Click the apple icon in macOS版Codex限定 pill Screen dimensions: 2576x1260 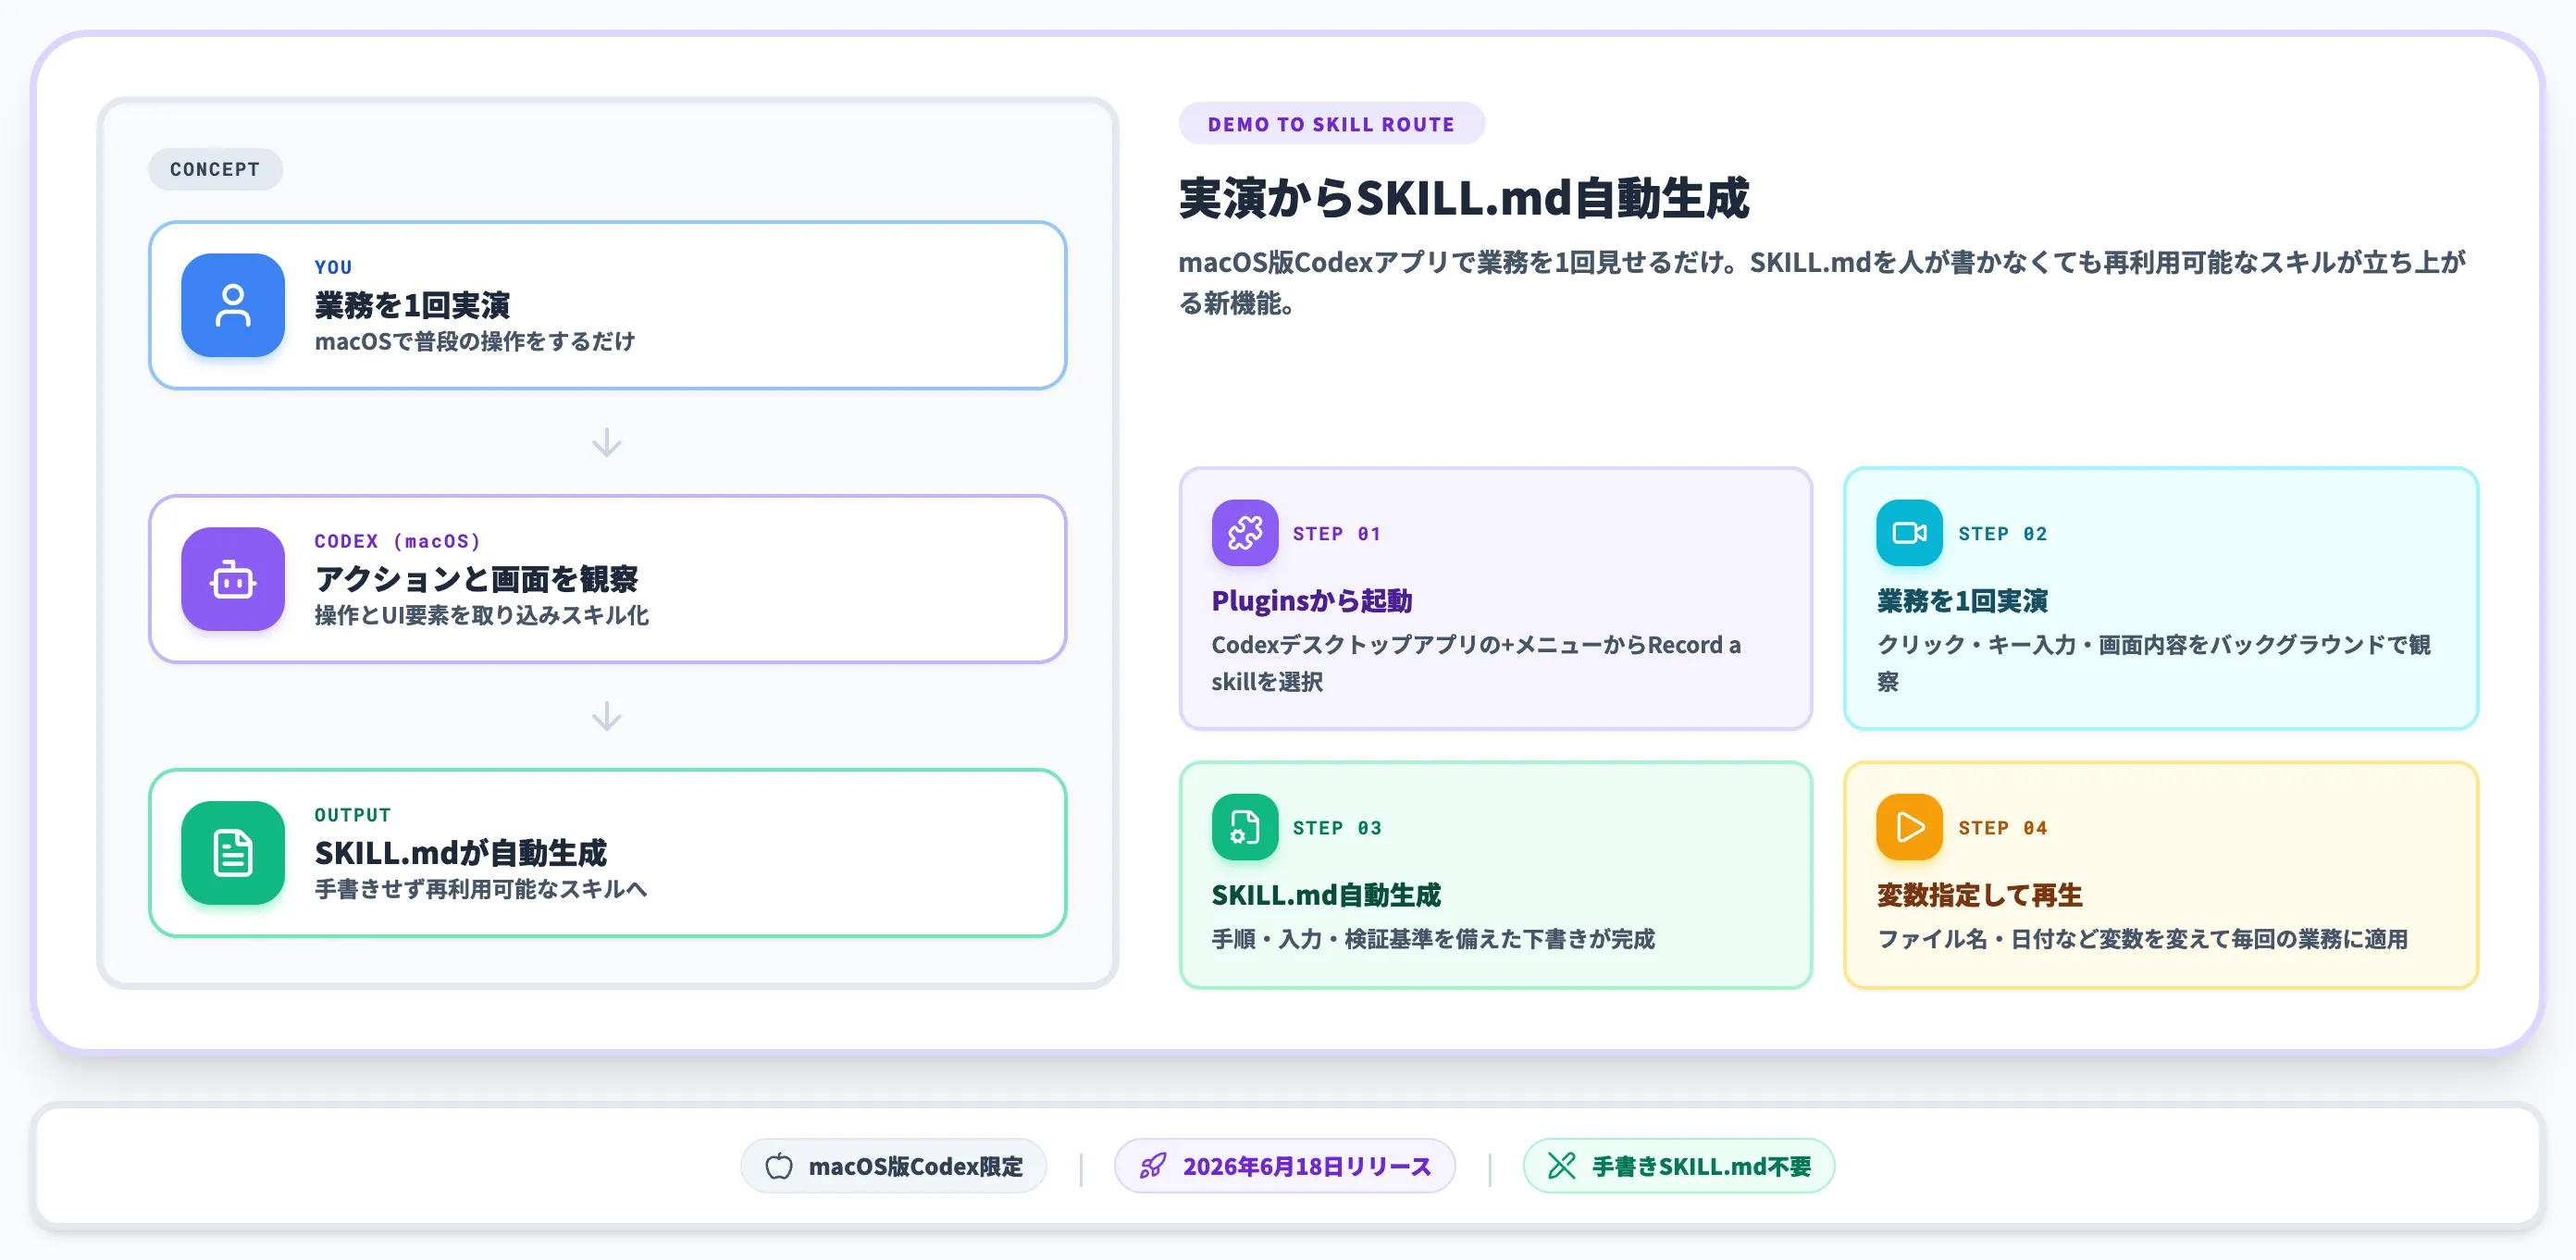[x=779, y=1166]
